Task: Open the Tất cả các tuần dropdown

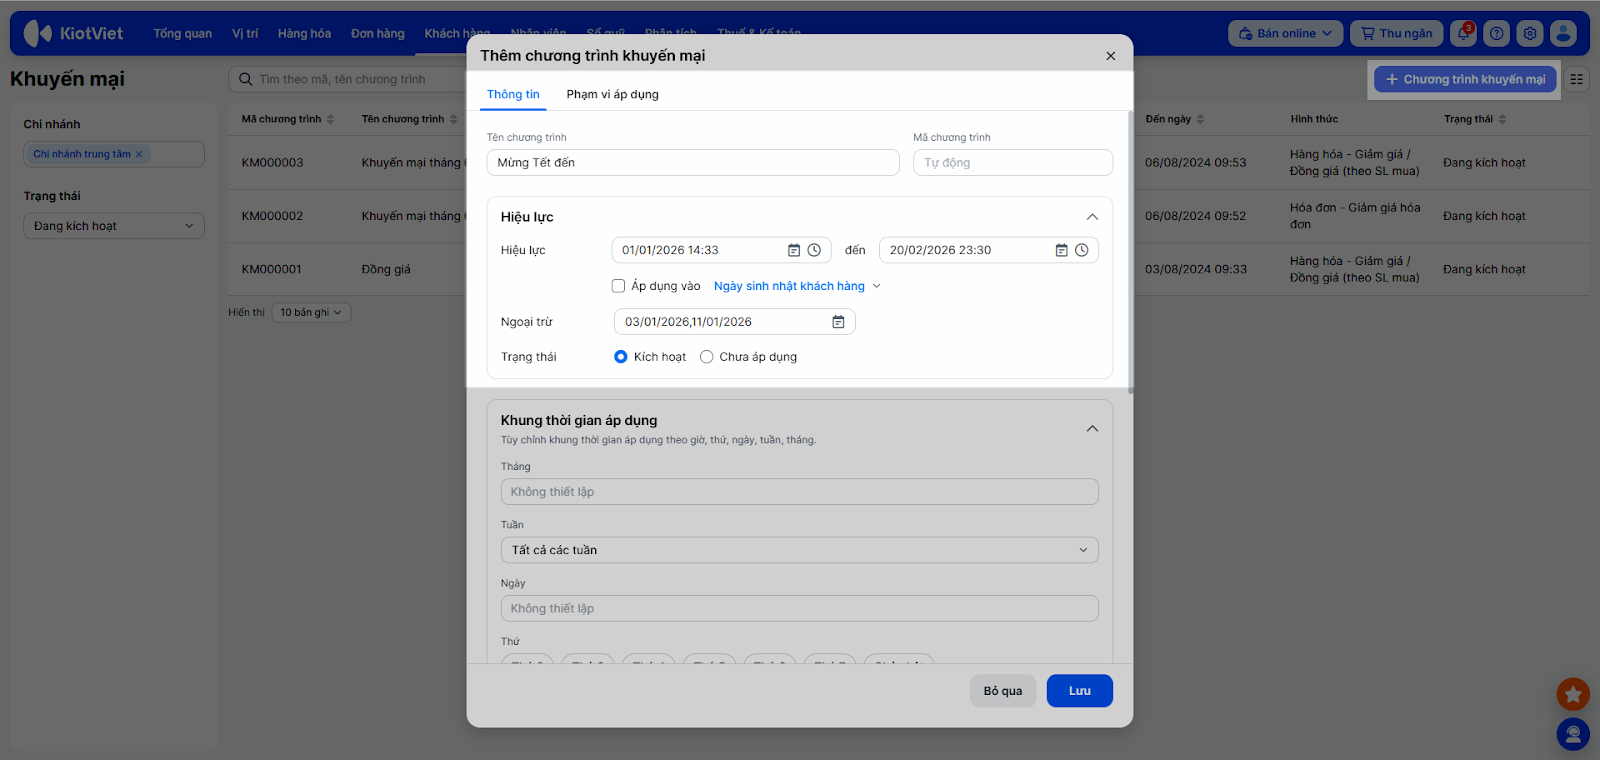Action: pos(799,550)
